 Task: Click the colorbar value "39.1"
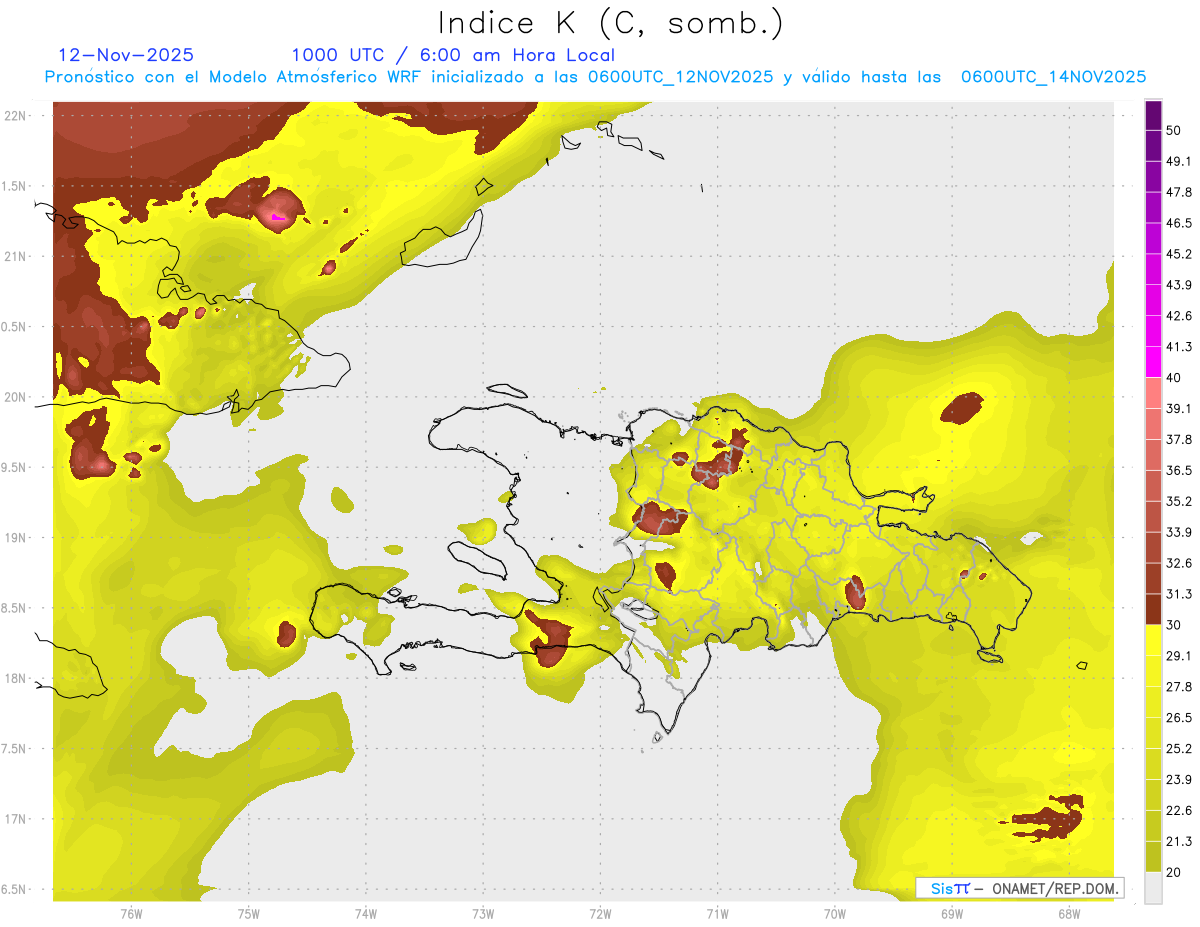[x=1179, y=408]
